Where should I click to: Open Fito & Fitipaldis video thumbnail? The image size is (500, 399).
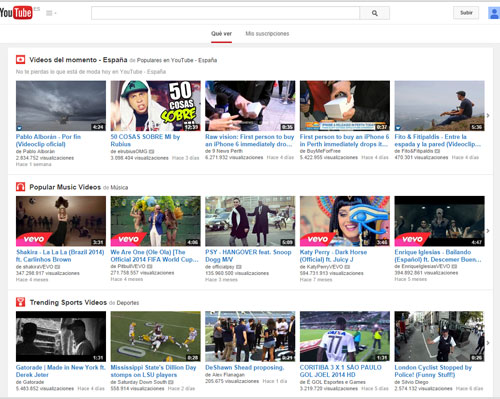pos(440,106)
